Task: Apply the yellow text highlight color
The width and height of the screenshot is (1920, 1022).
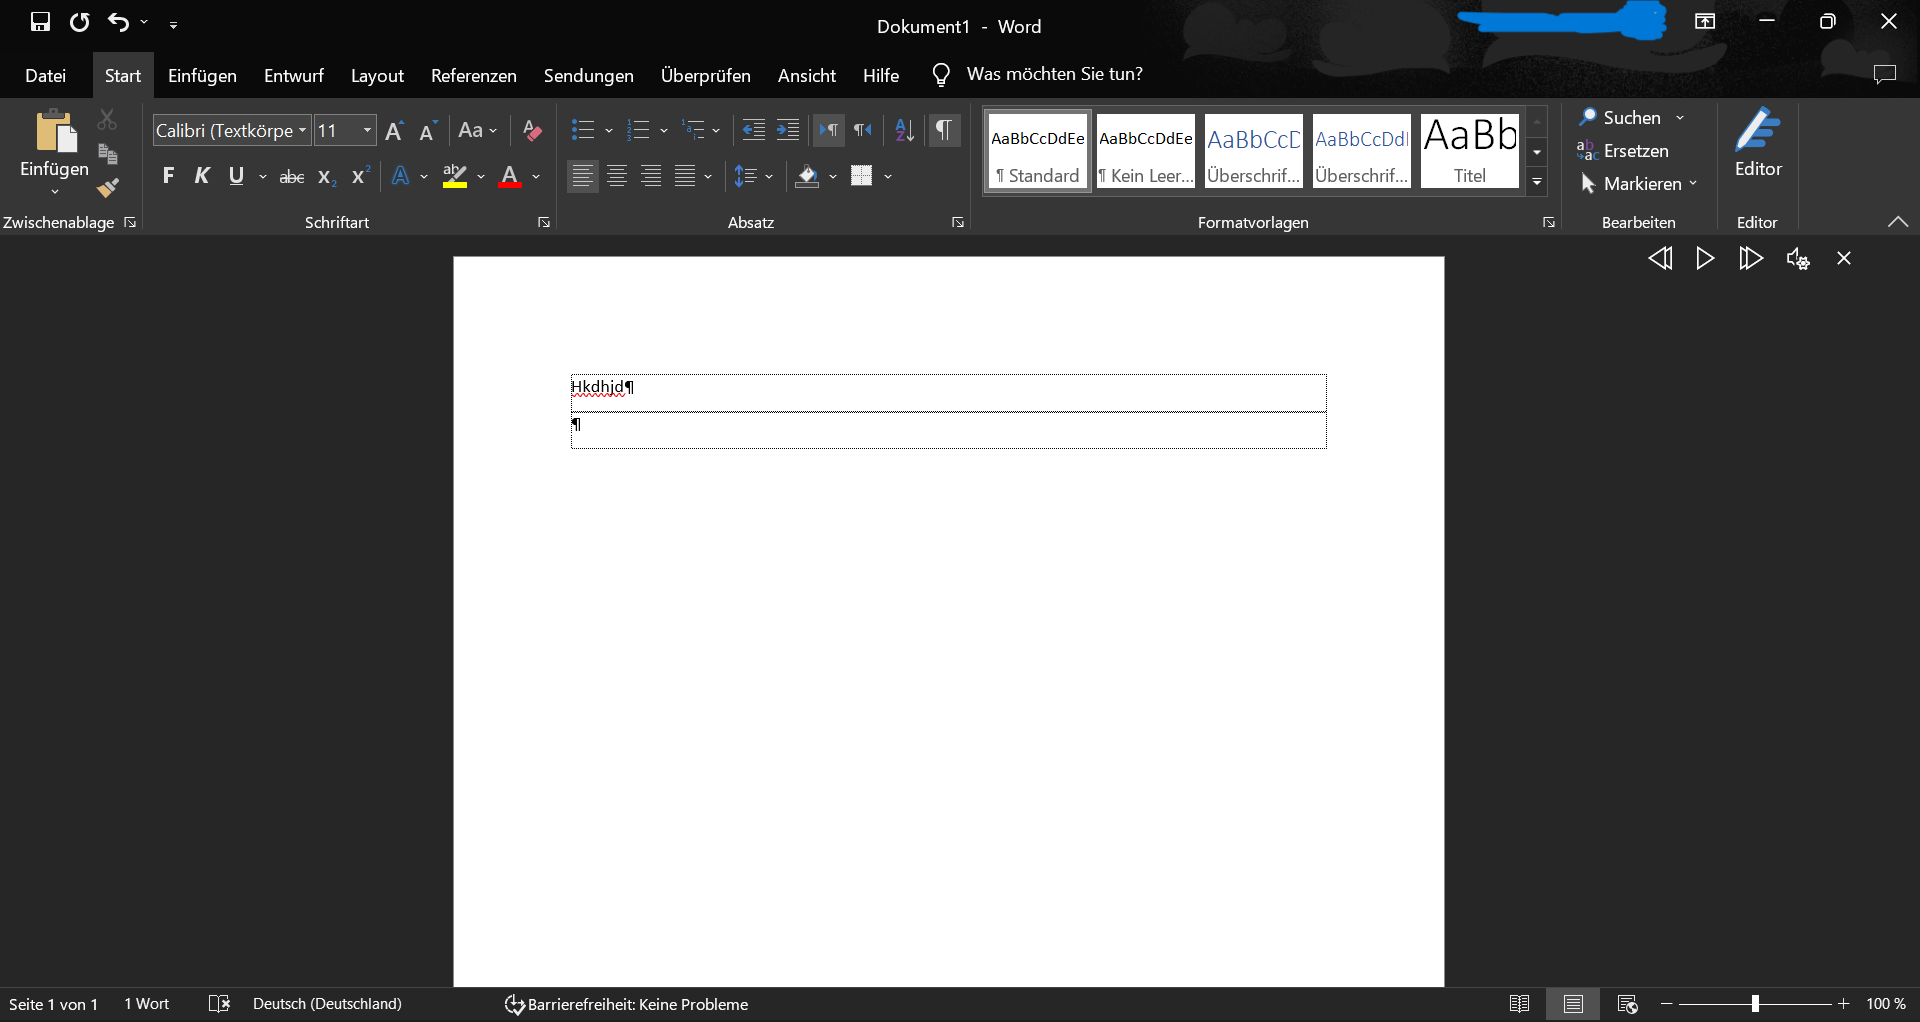Action: (x=454, y=177)
